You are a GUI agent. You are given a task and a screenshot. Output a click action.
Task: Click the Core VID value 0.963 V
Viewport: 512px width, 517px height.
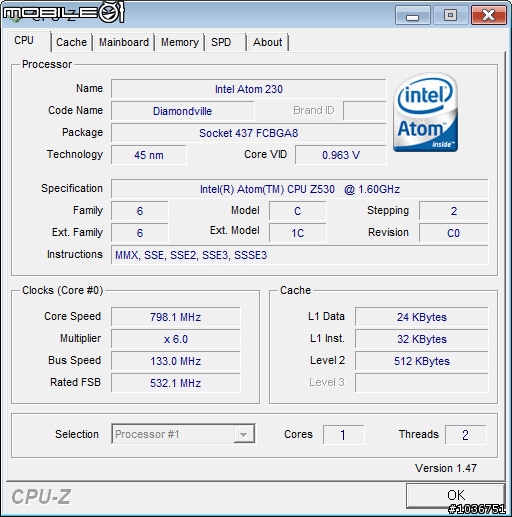tap(341, 155)
